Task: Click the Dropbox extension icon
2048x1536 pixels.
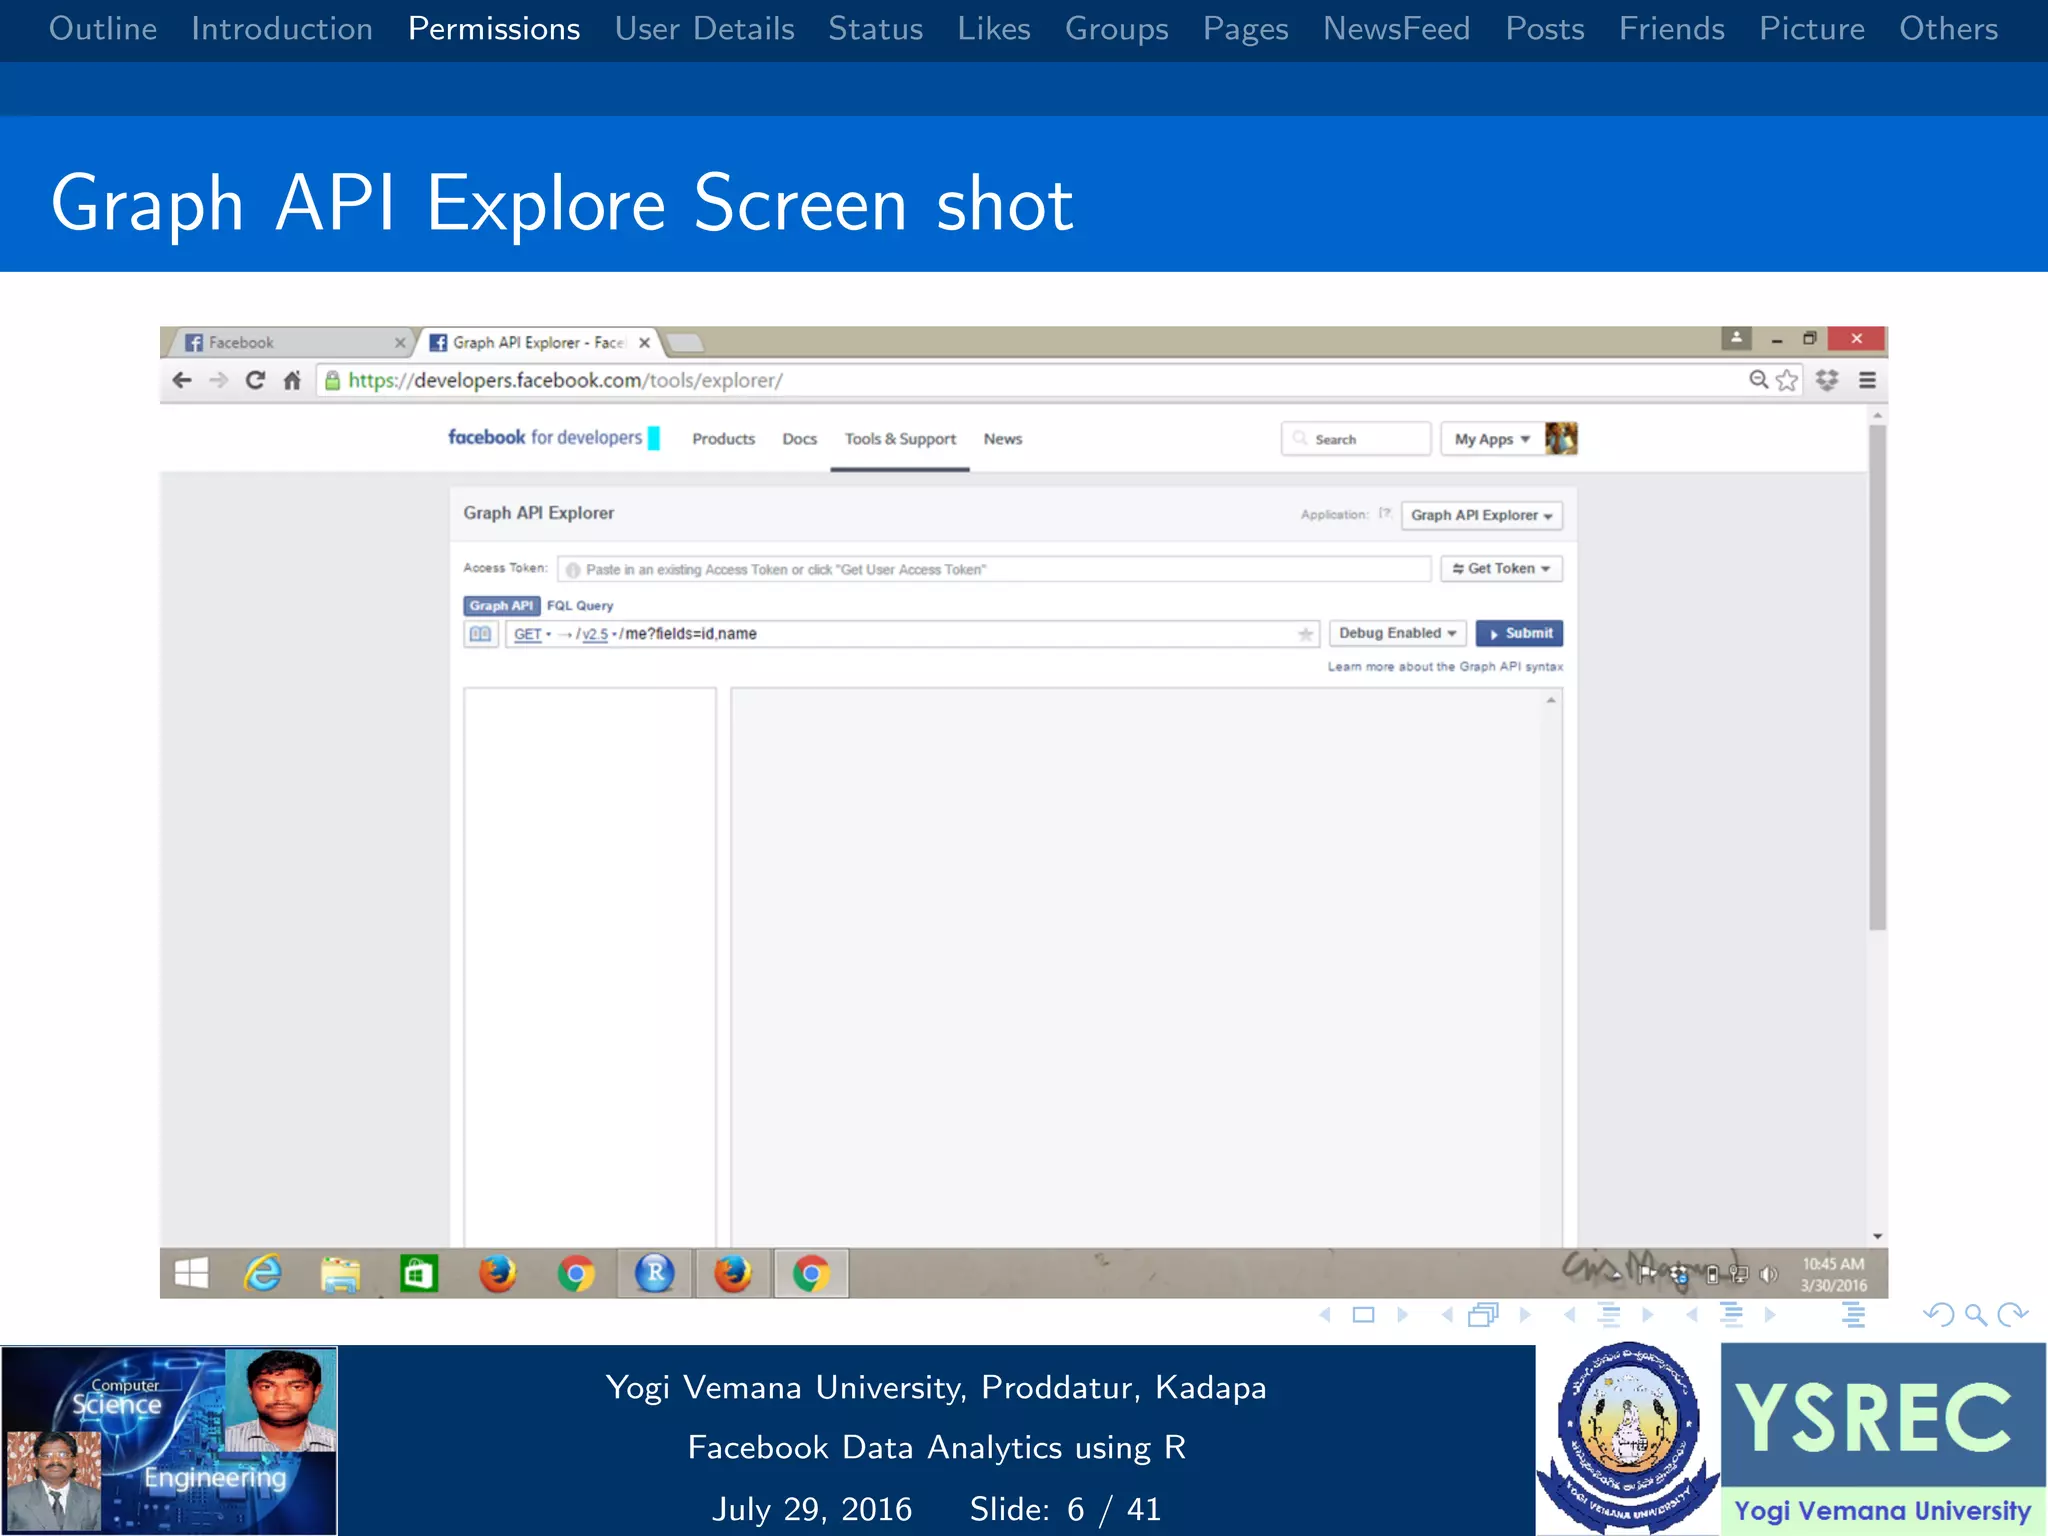Action: (x=1827, y=380)
